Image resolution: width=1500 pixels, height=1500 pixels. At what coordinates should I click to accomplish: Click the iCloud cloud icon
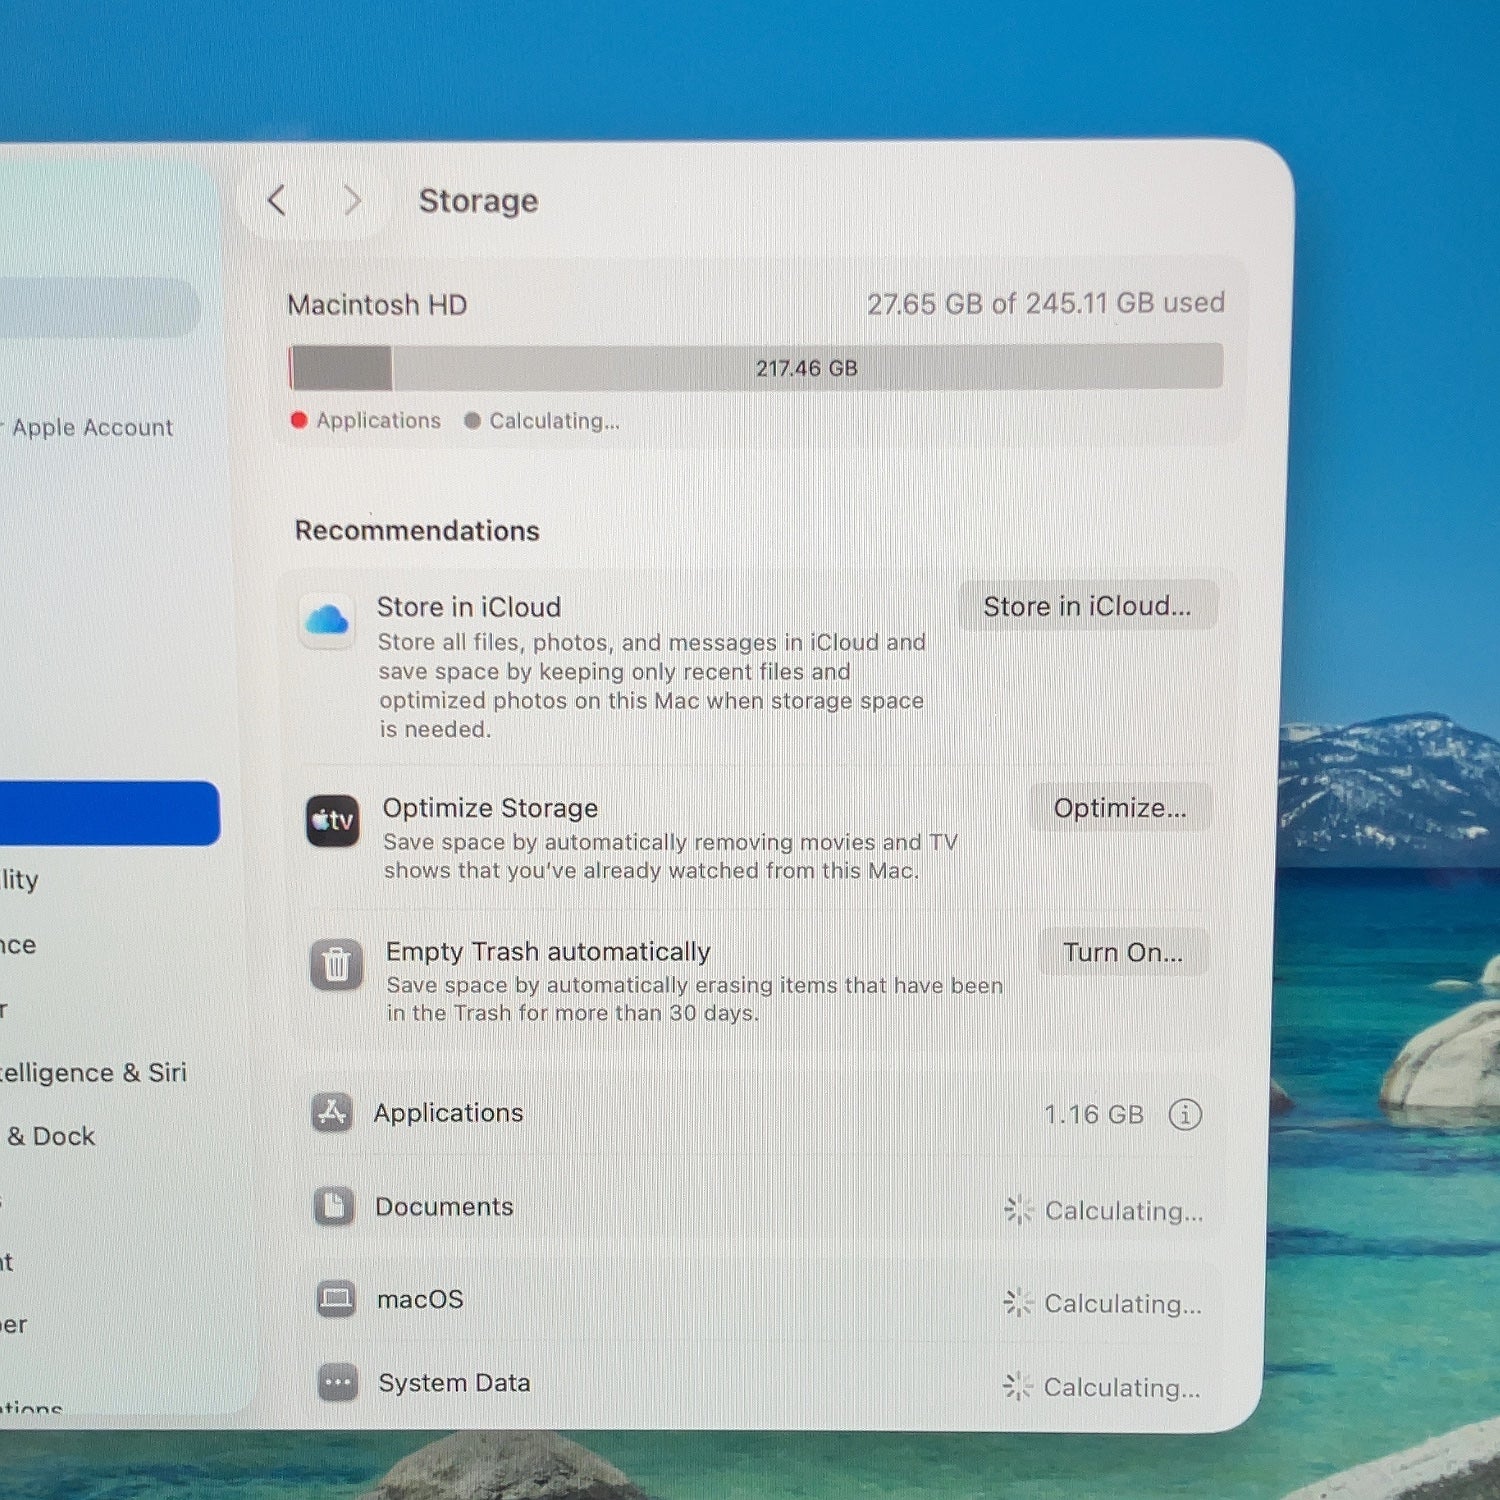point(327,620)
